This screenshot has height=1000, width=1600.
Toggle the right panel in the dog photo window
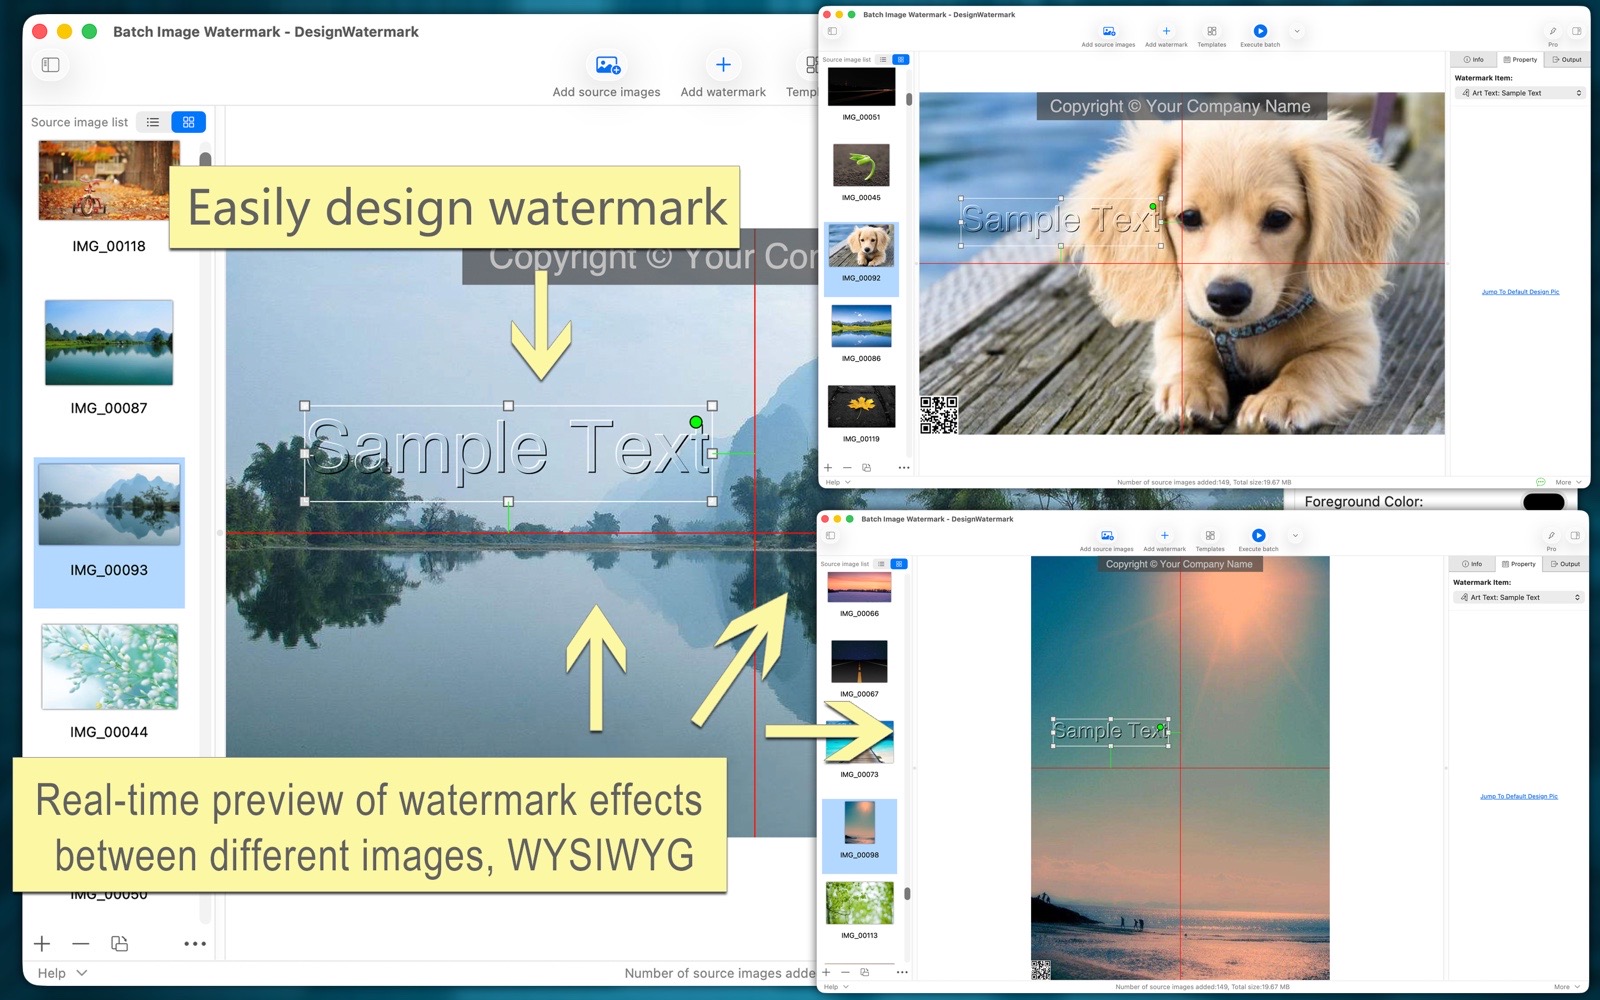[x=1576, y=32]
